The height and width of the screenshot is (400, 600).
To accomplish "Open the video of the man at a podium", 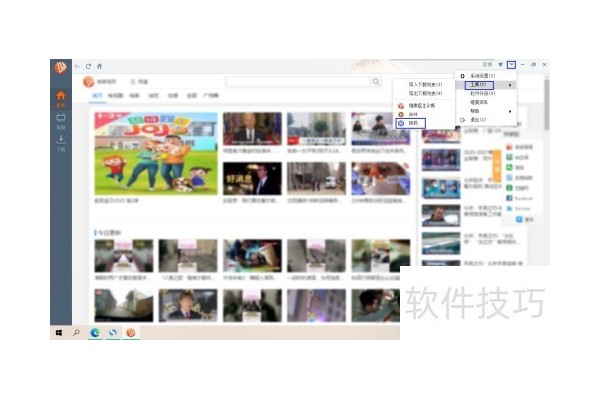I will [x=252, y=129].
